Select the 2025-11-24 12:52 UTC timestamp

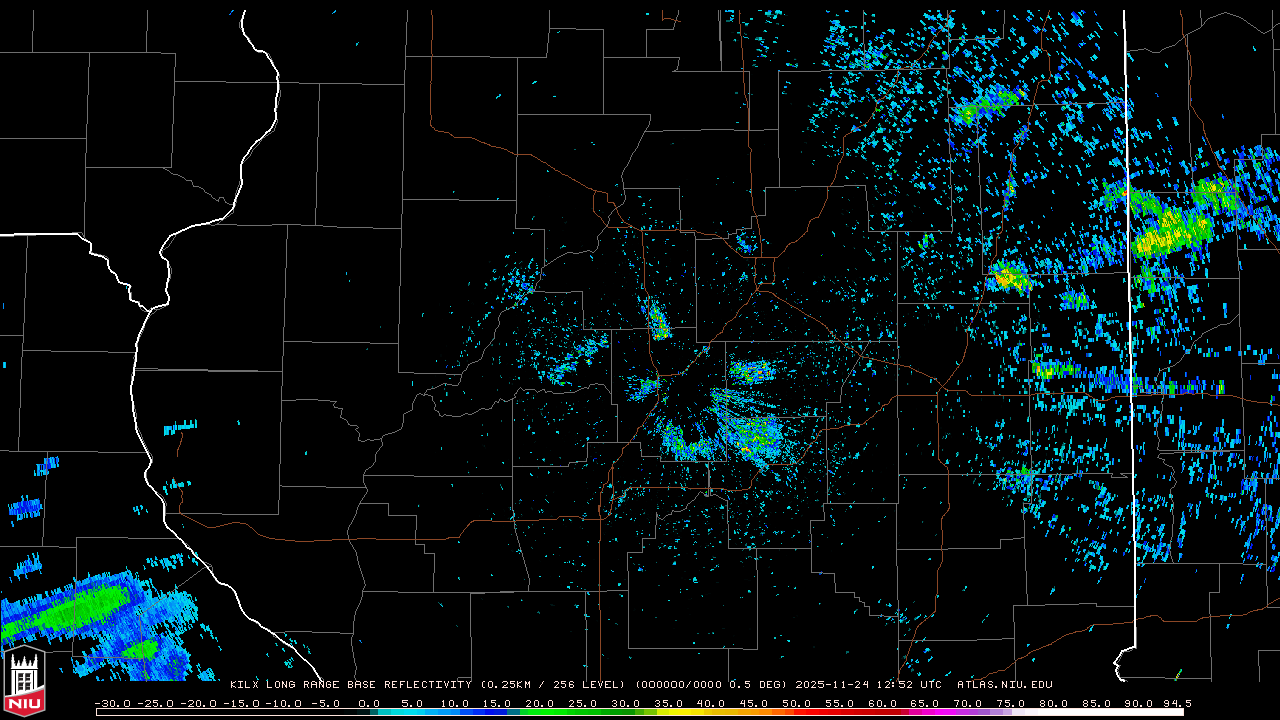tap(868, 685)
